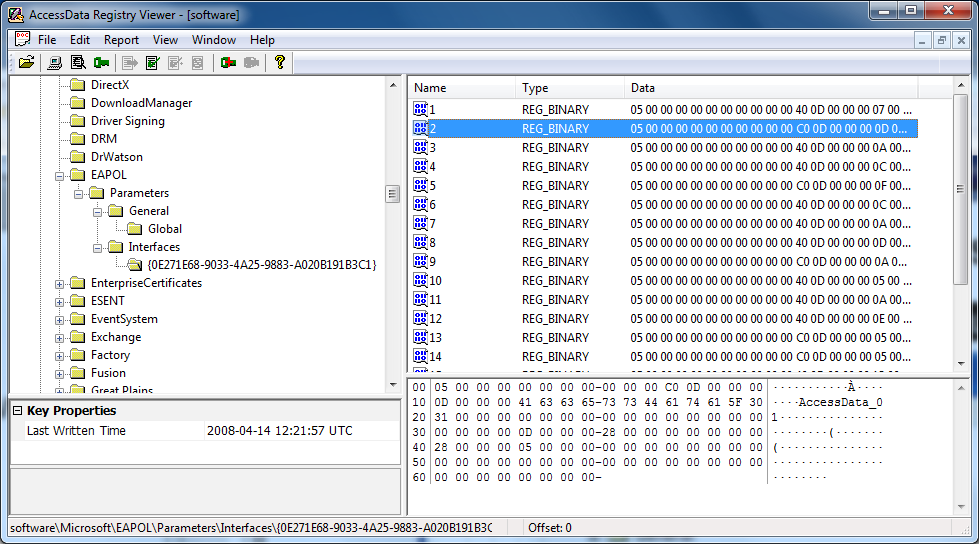Click the yellow question mark help icon
The width and height of the screenshot is (979, 544).
(280, 62)
